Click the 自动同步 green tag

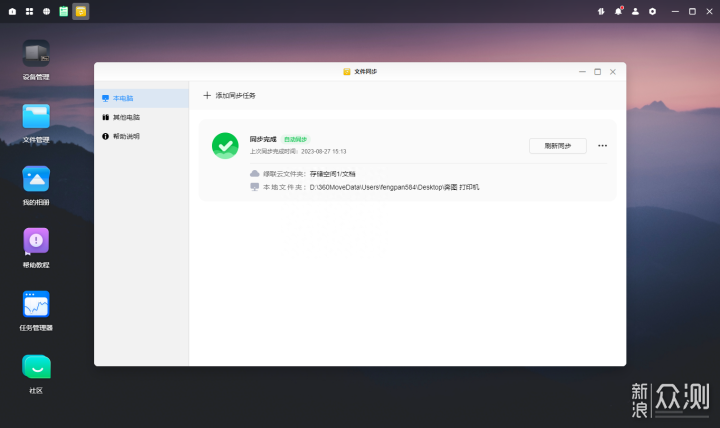pyautogui.click(x=295, y=139)
